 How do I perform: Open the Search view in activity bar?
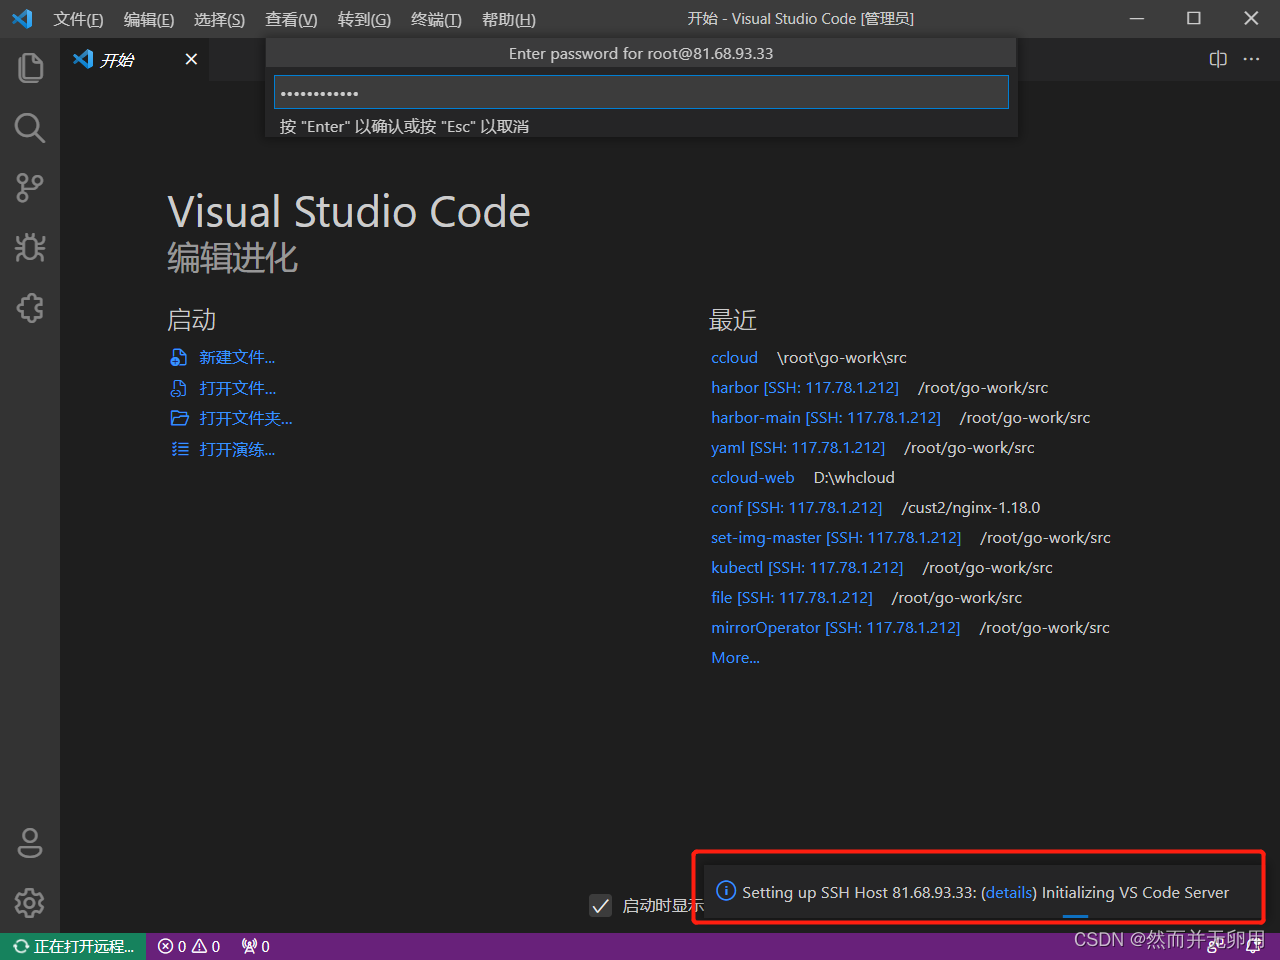point(30,127)
